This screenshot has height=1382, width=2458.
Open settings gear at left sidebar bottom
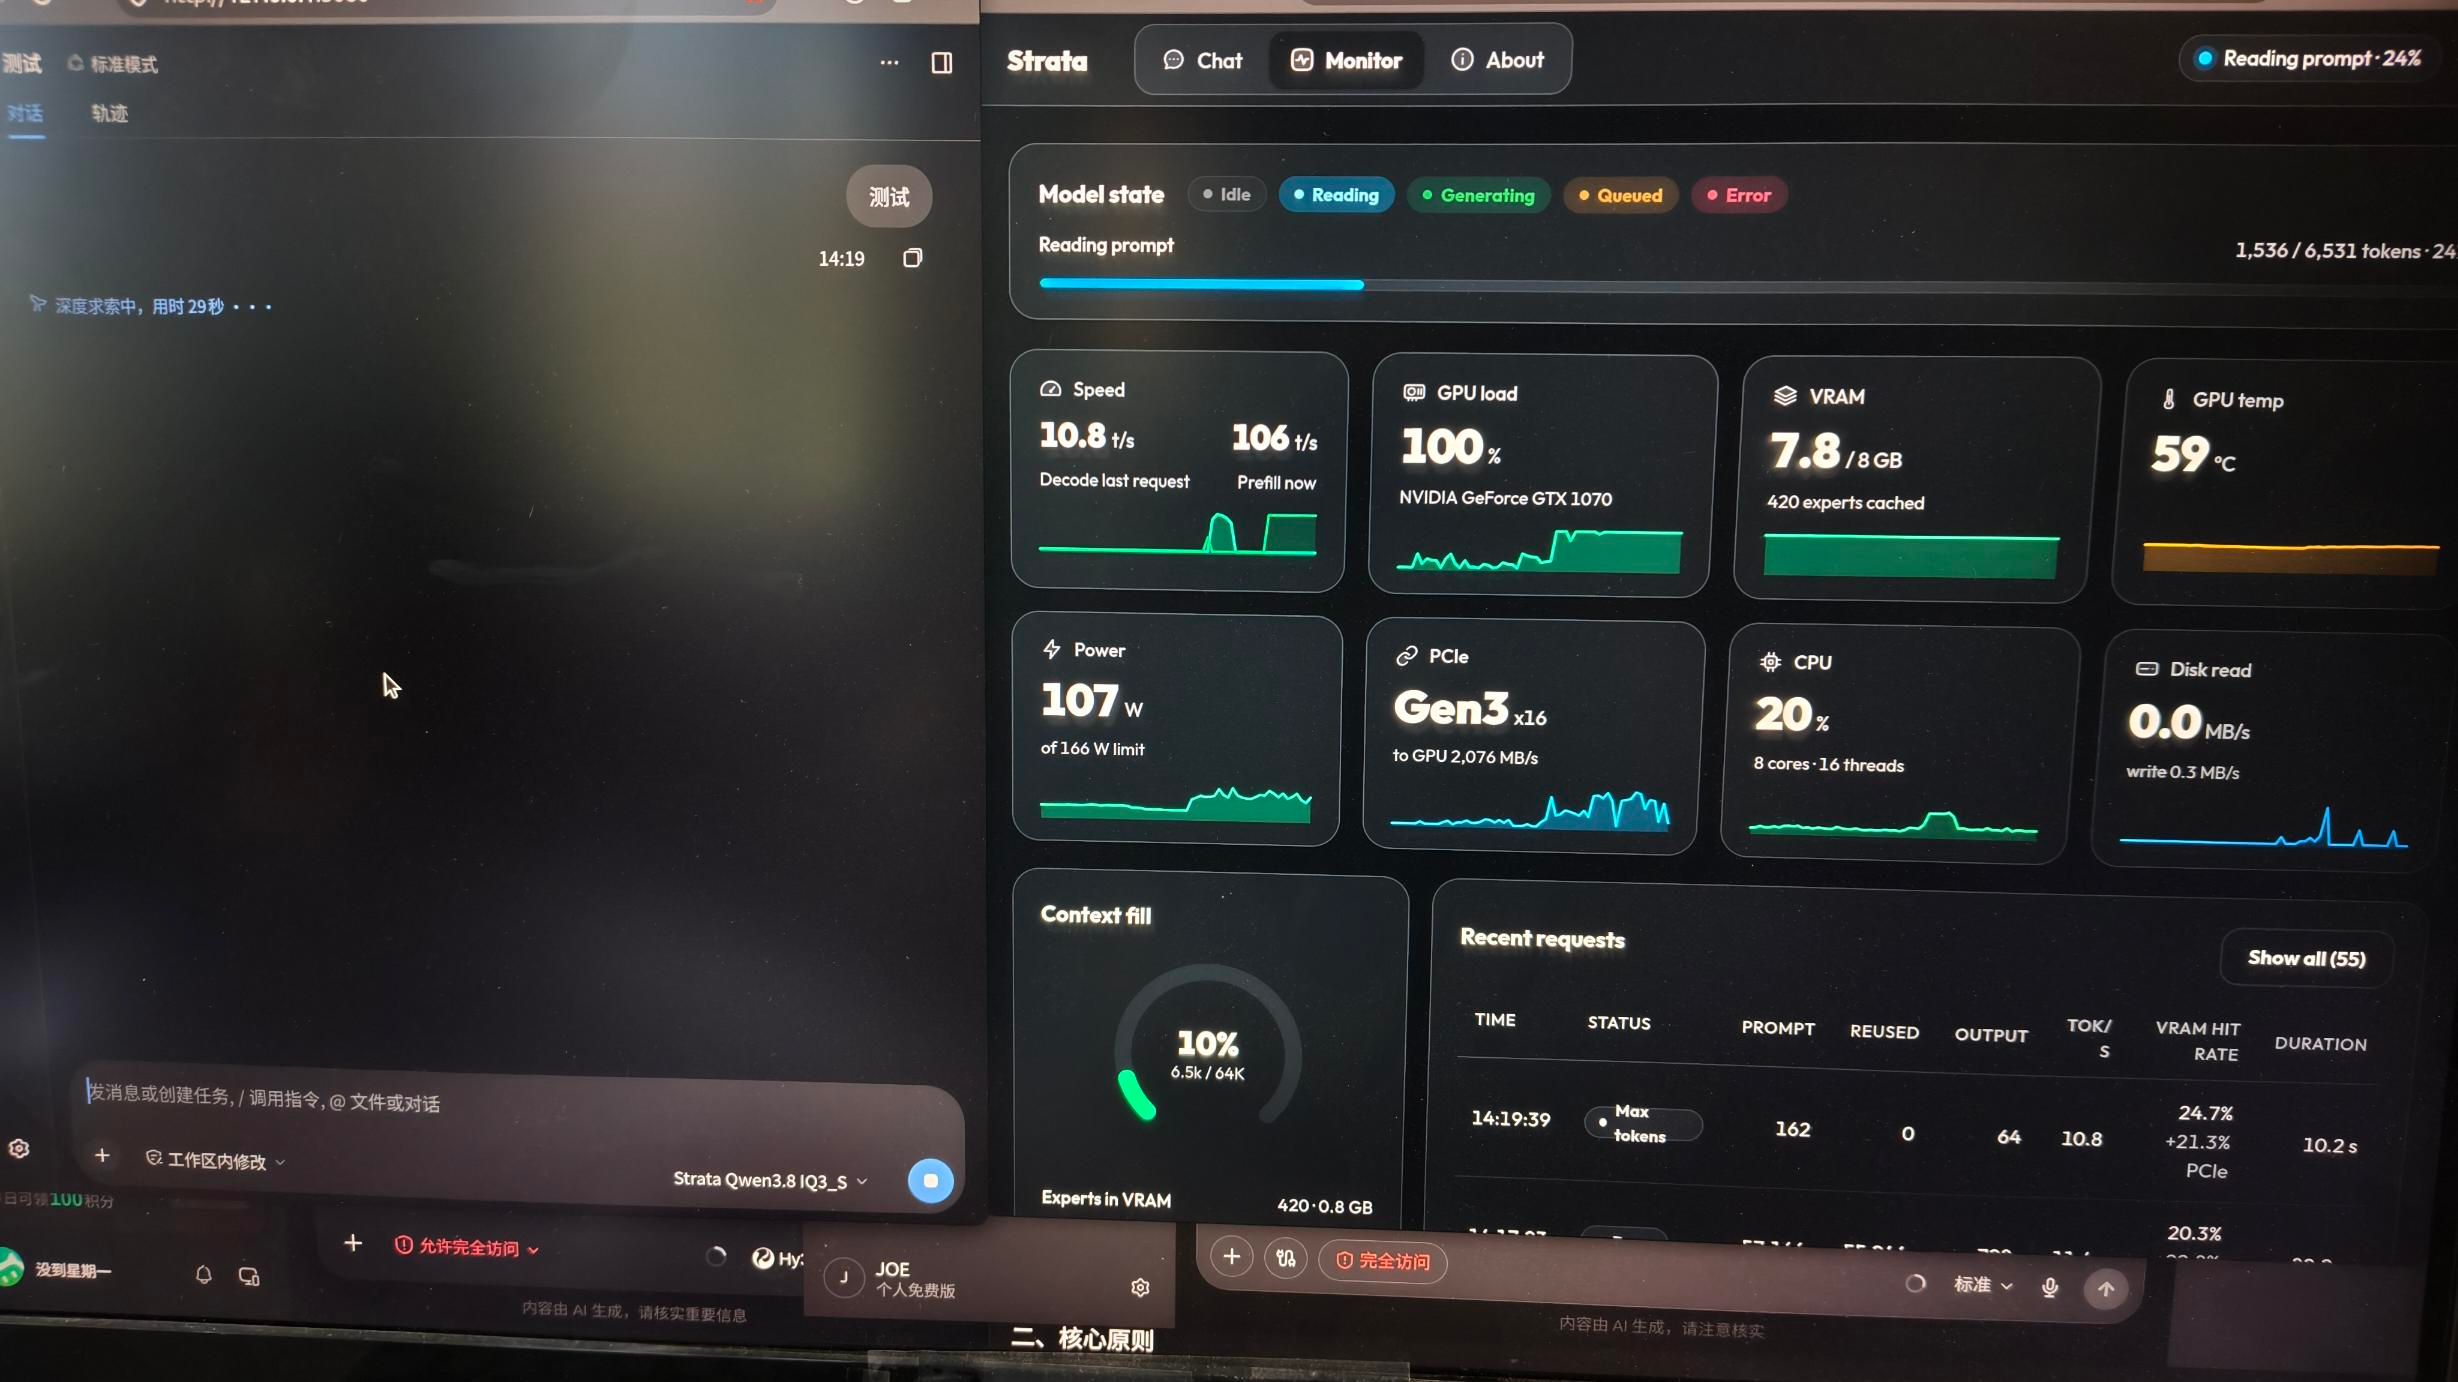click(18, 1148)
